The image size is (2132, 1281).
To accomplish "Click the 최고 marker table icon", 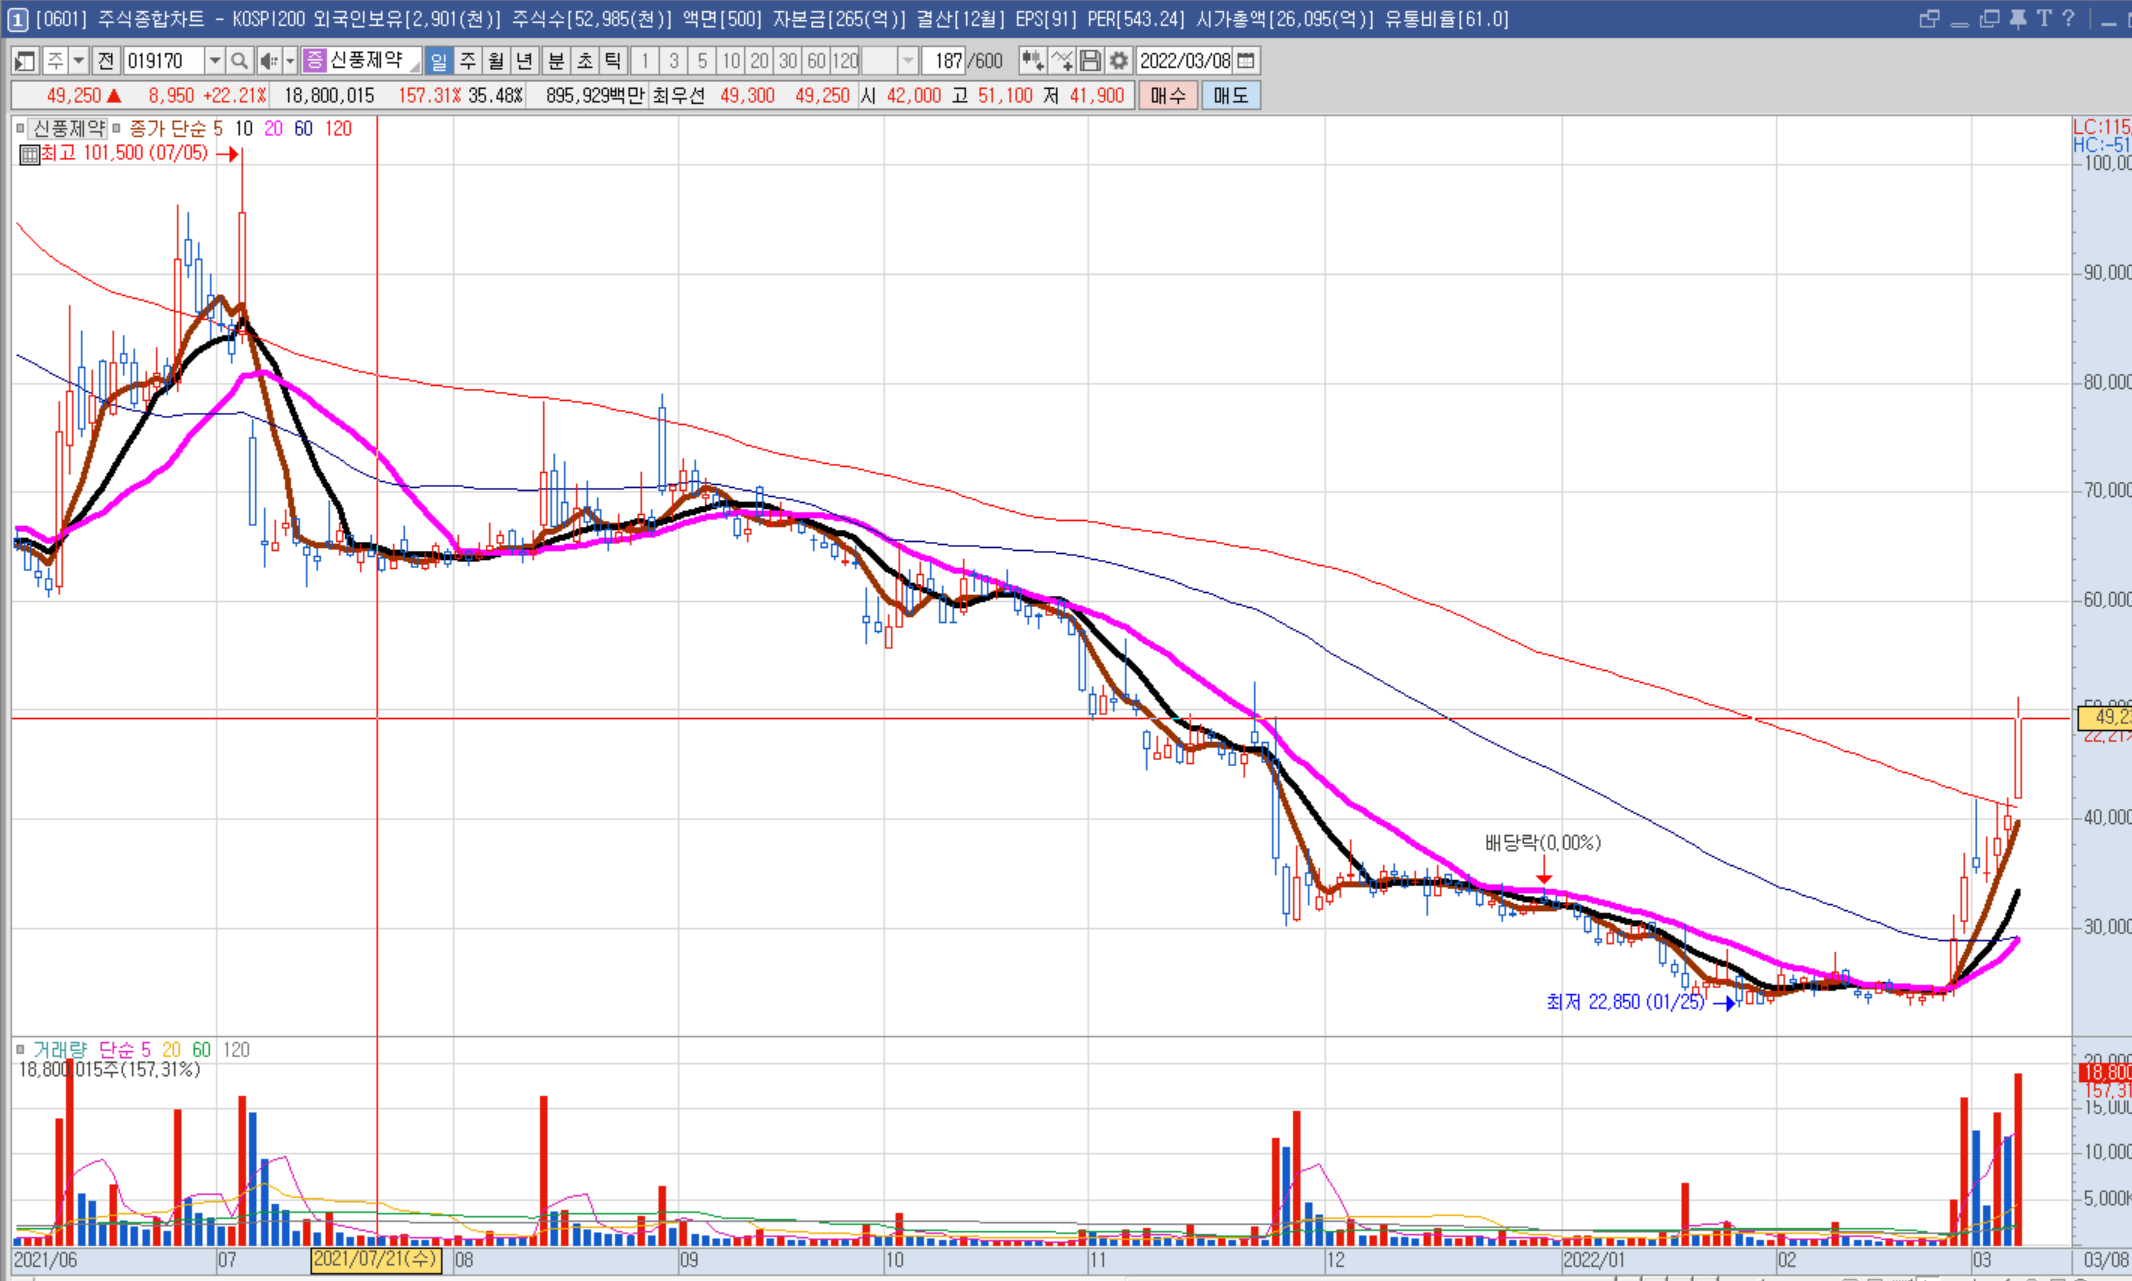I will pos(29,154).
